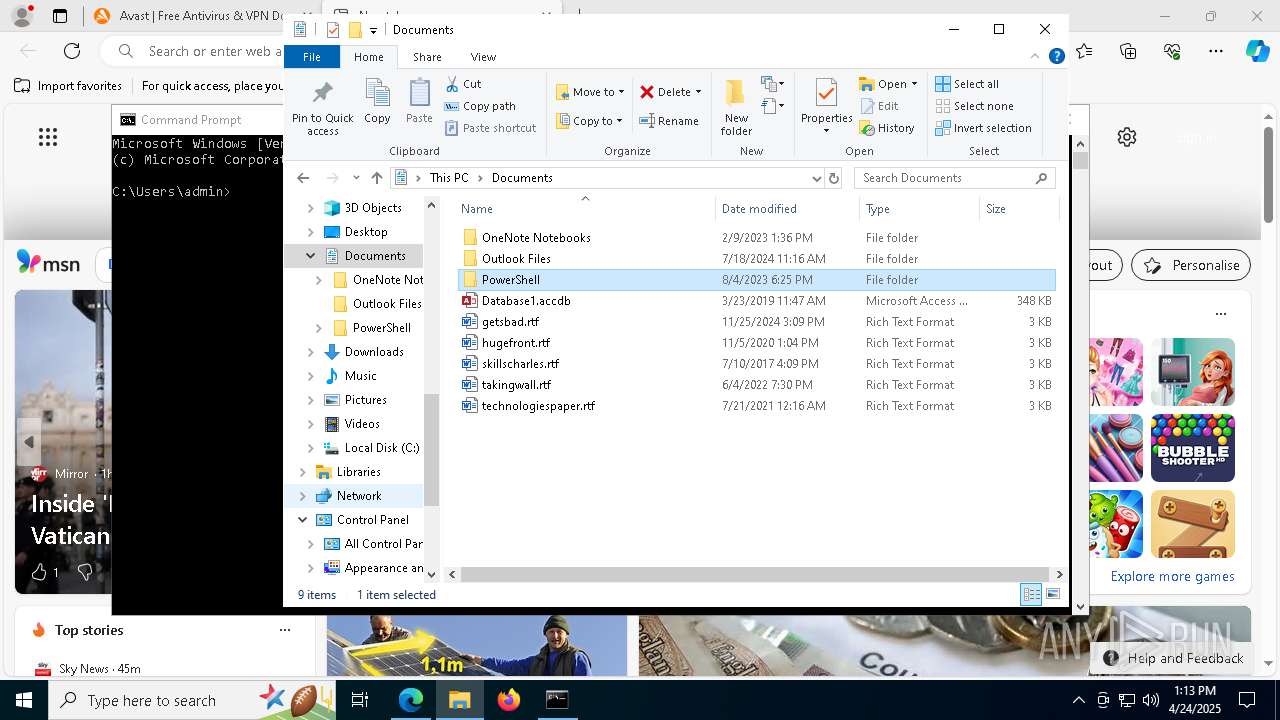This screenshot has width=1280, height=720.
Task: Click the horizontal scrollbar in file list
Action: tap(755, 574)
